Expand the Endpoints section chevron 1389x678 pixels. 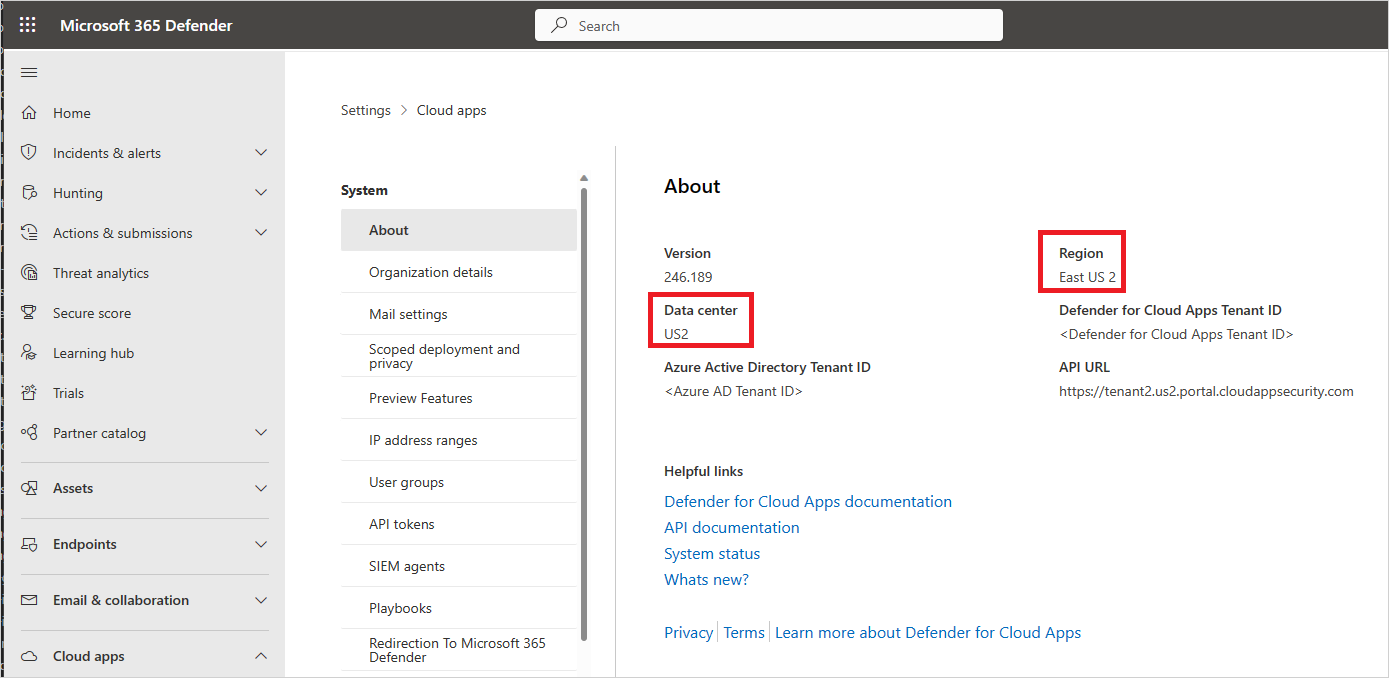(261, 544)
